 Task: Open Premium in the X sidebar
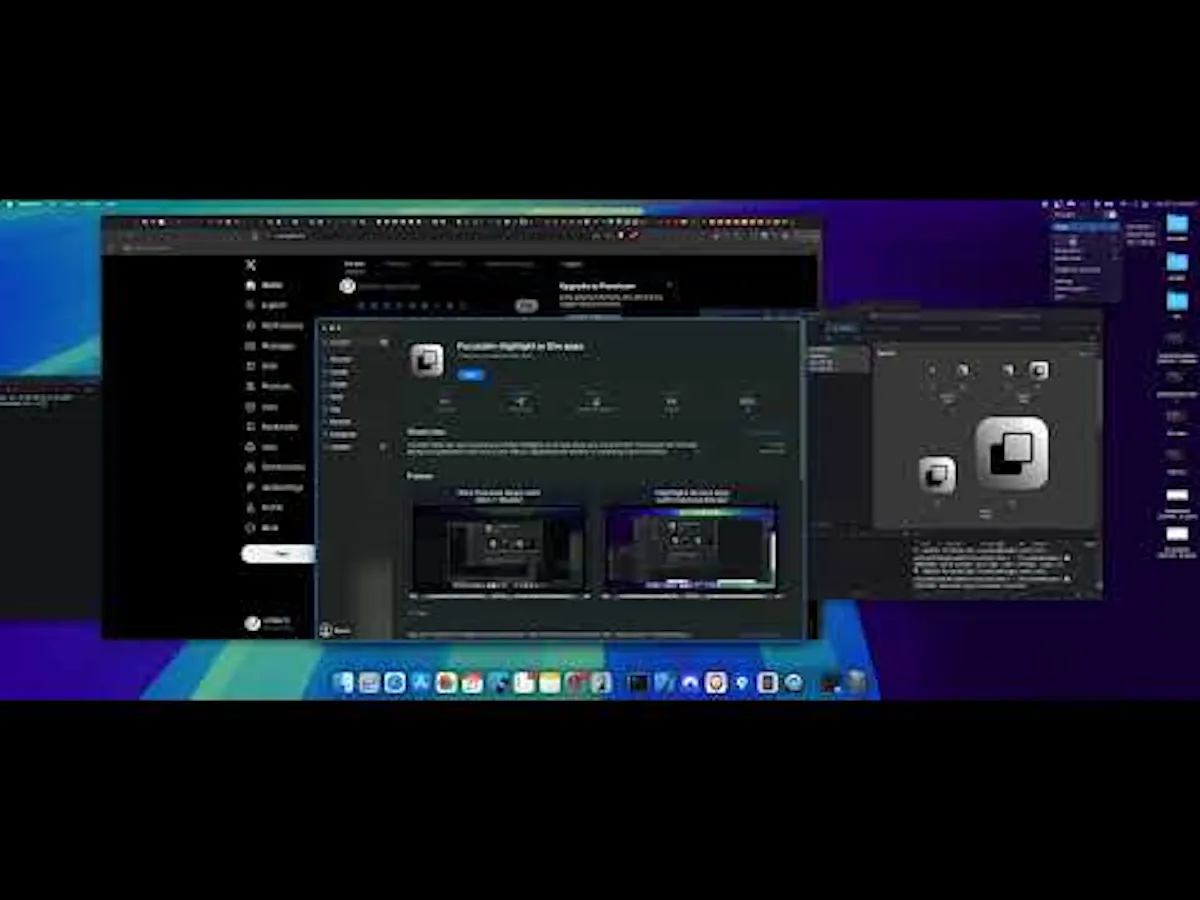pyautogui.click(x=269, y=386)
